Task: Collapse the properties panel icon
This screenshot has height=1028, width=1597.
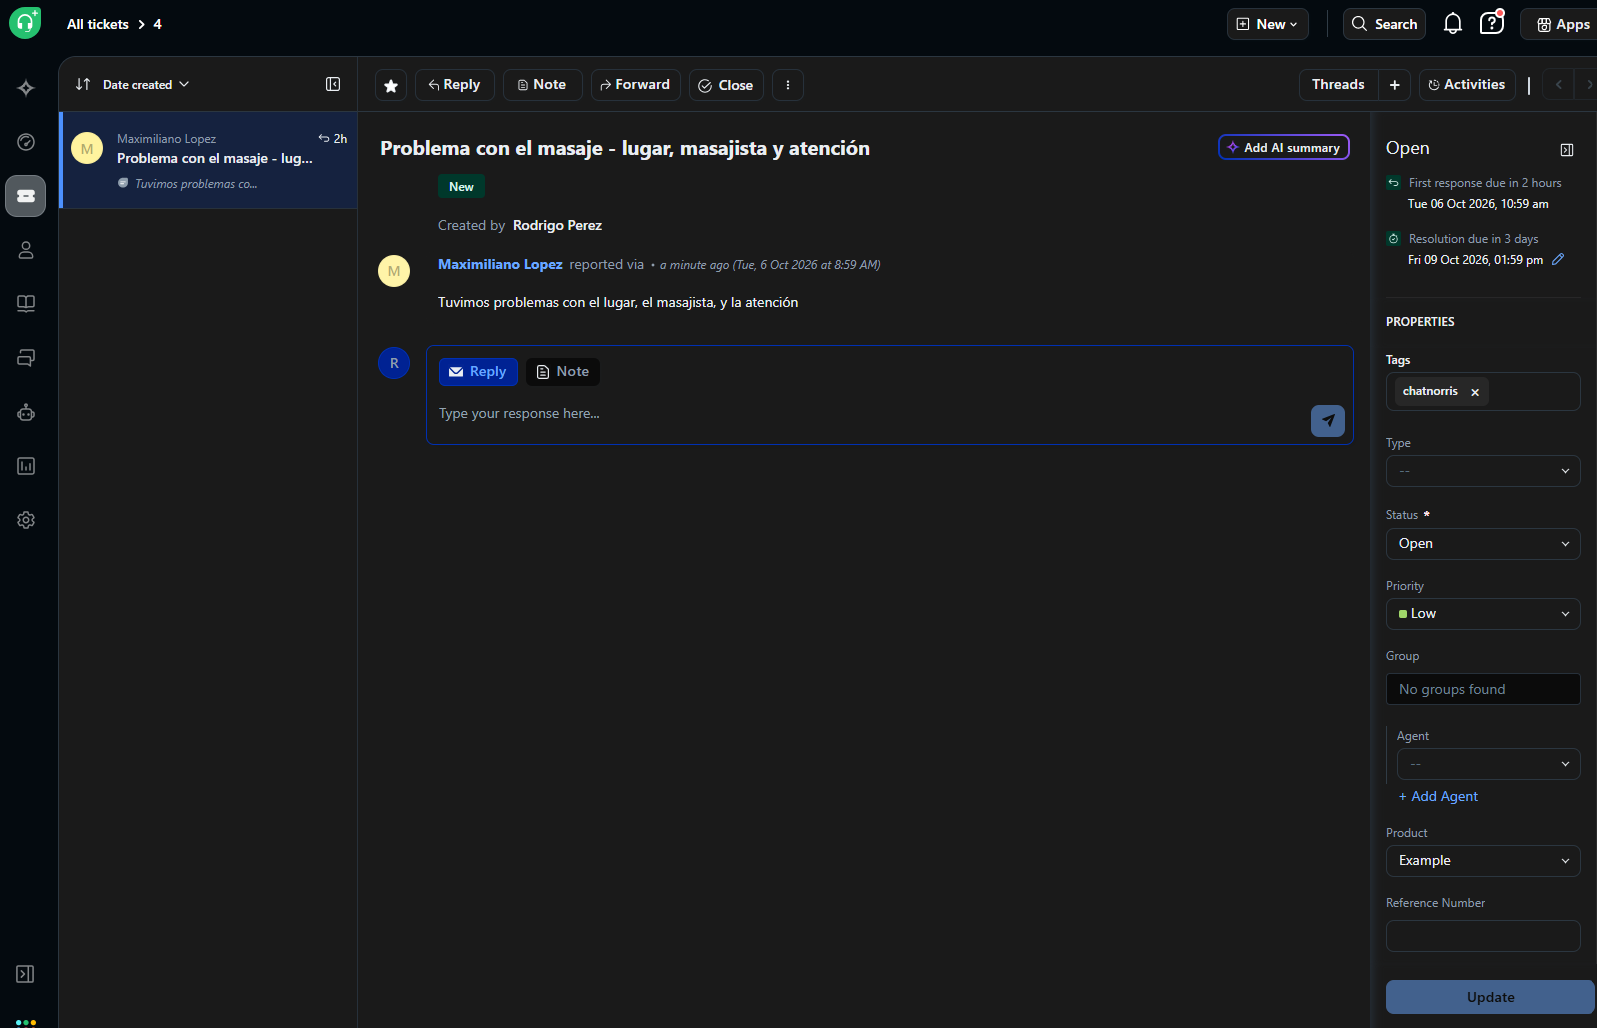Action: tap(1567, 150)
